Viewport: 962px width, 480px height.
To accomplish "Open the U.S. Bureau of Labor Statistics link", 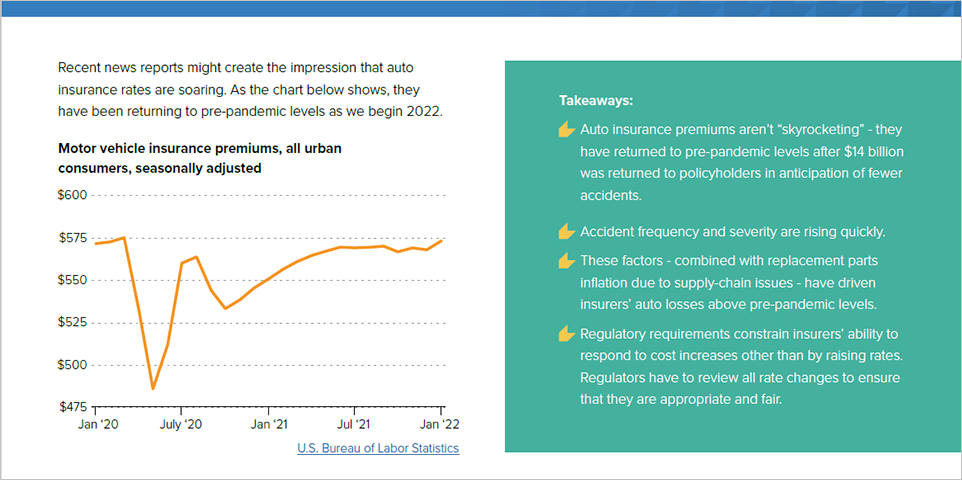I will click(378, 448).
